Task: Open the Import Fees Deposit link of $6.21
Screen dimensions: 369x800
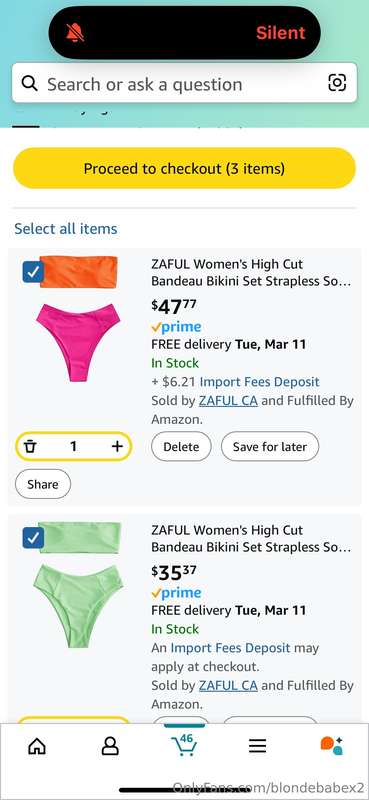Action: (x=259, y=382)
